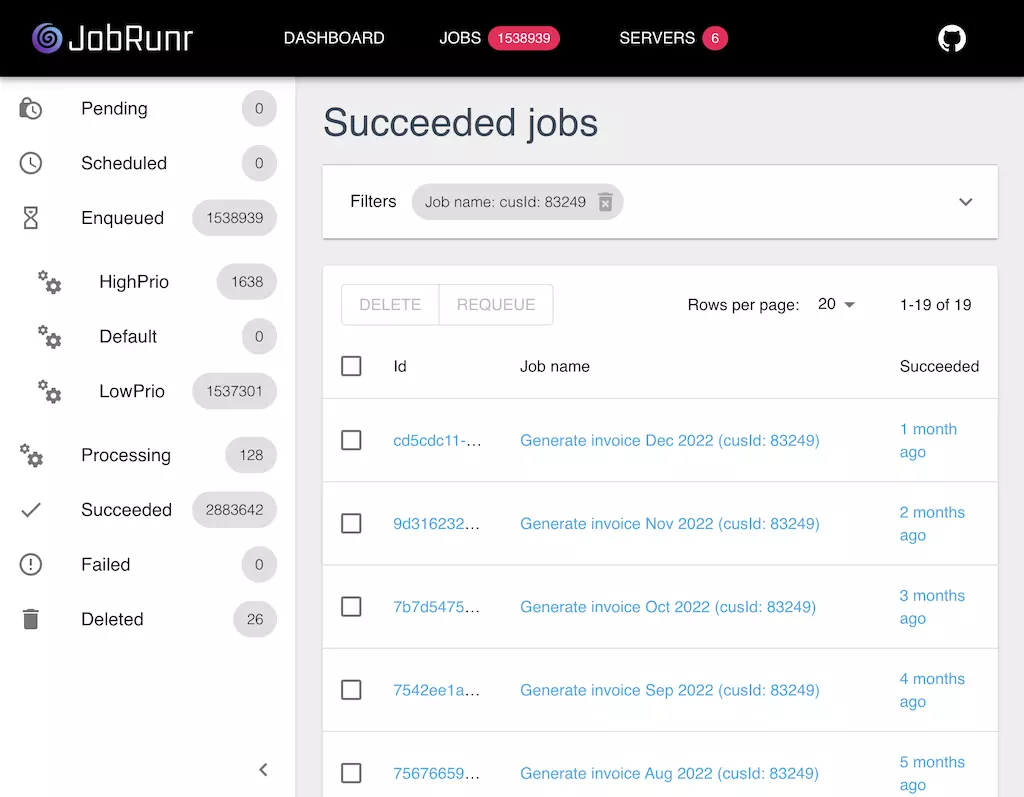Select the Scheduled clock icon
This screenshot has height=797, width=1024.
click(30, 163)
